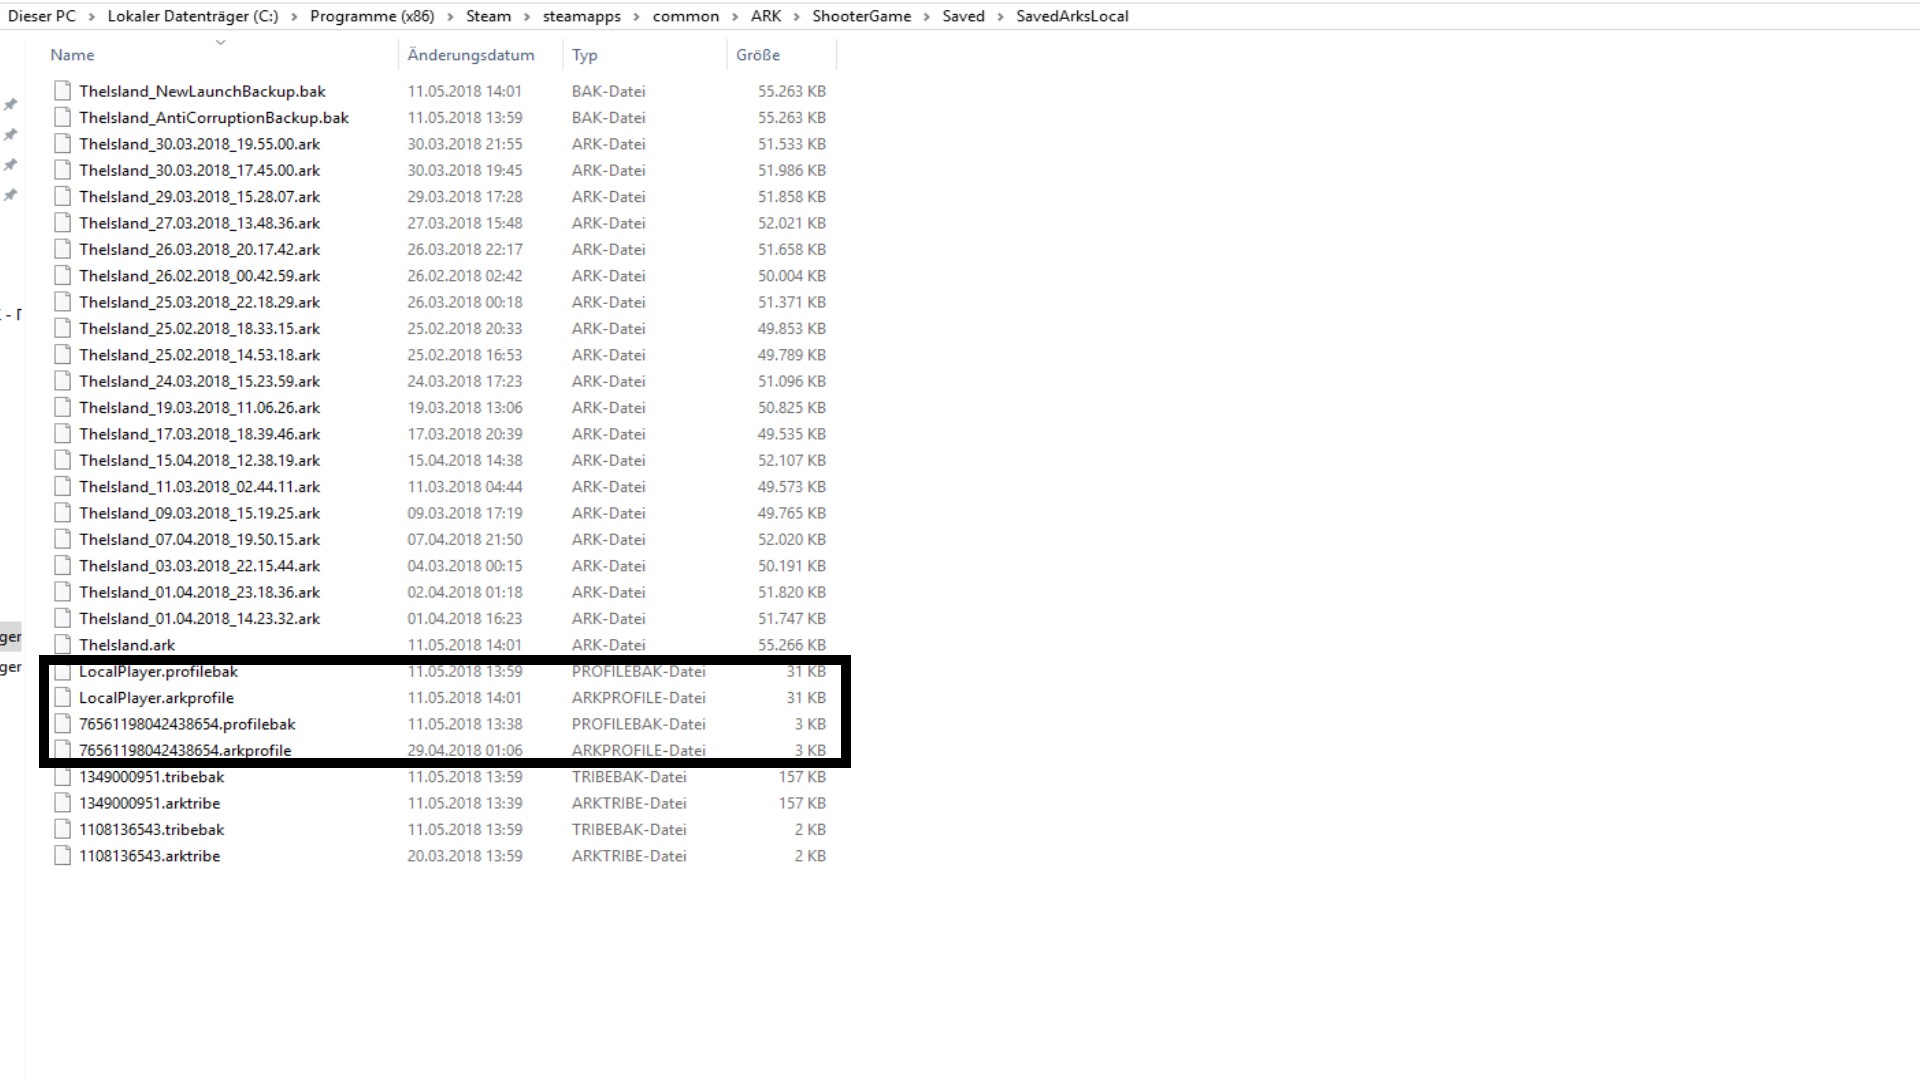Navigate to steamapps in the address path

click(x=582, y=16)
